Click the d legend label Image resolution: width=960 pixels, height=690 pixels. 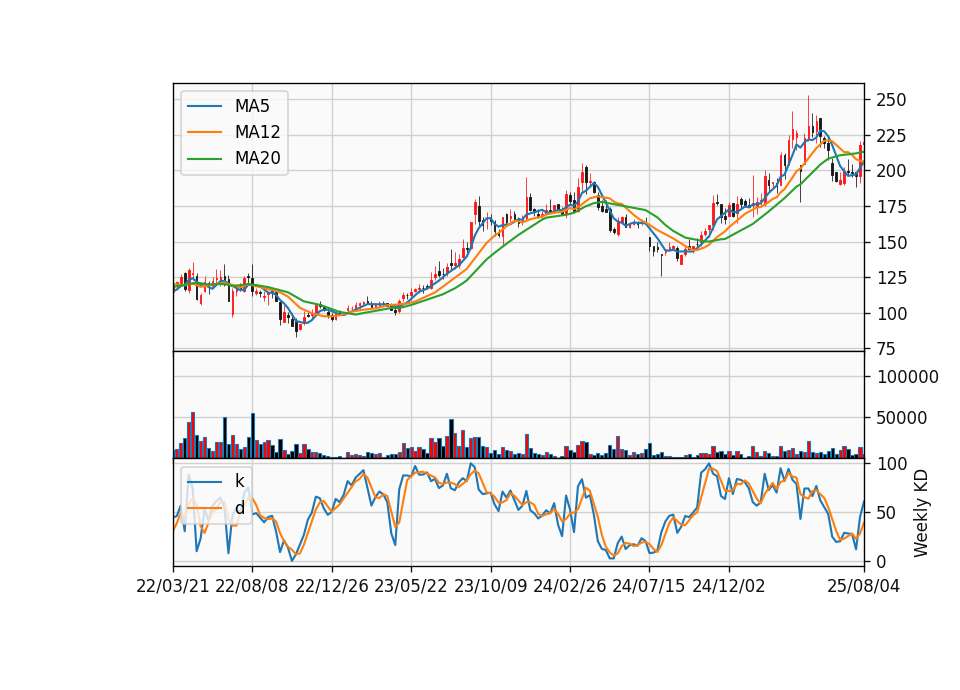239,508
